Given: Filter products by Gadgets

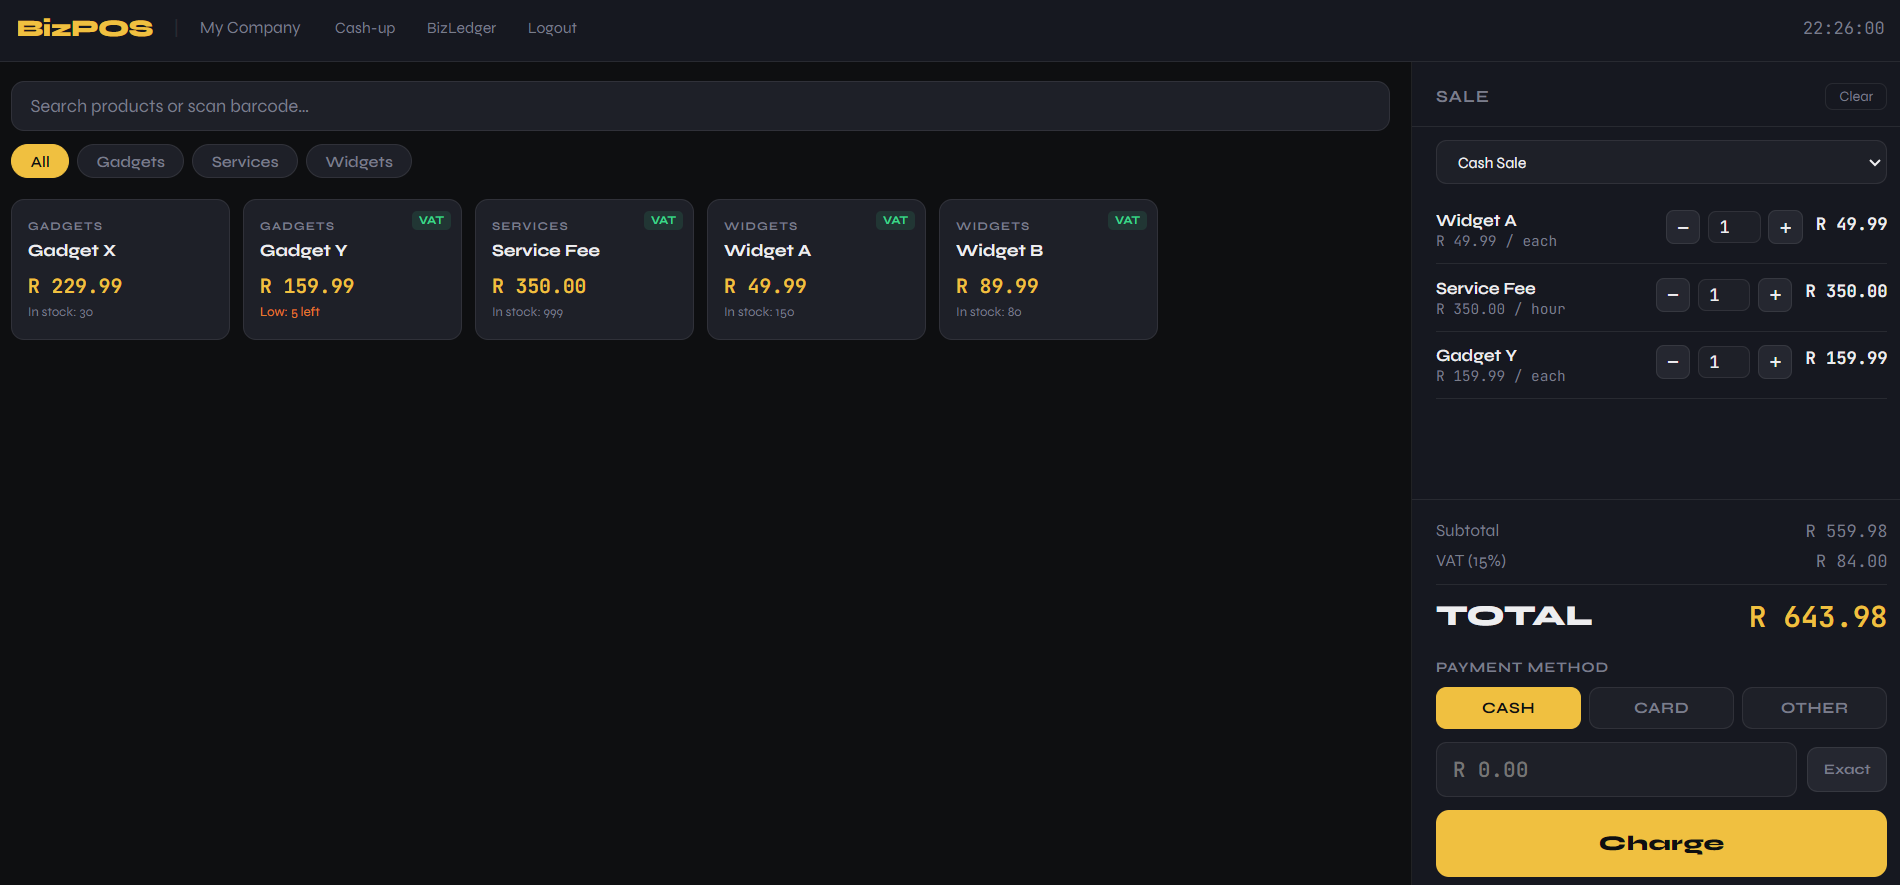Looking at the screenshot, I should [130, 161].
